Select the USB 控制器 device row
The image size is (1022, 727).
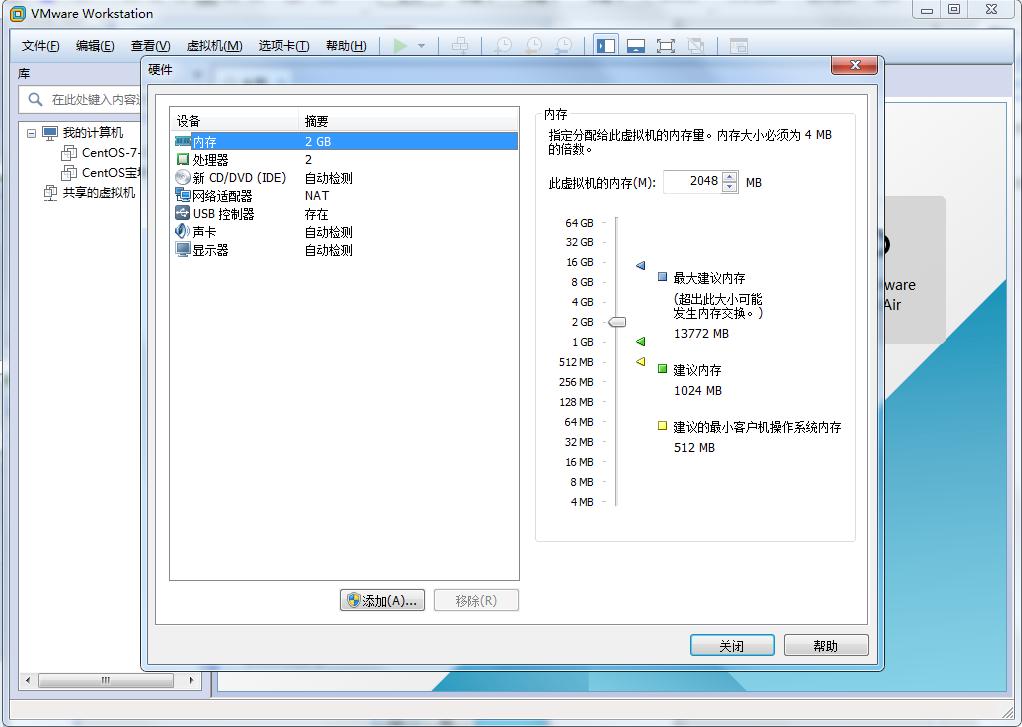[x=345, y=214]
